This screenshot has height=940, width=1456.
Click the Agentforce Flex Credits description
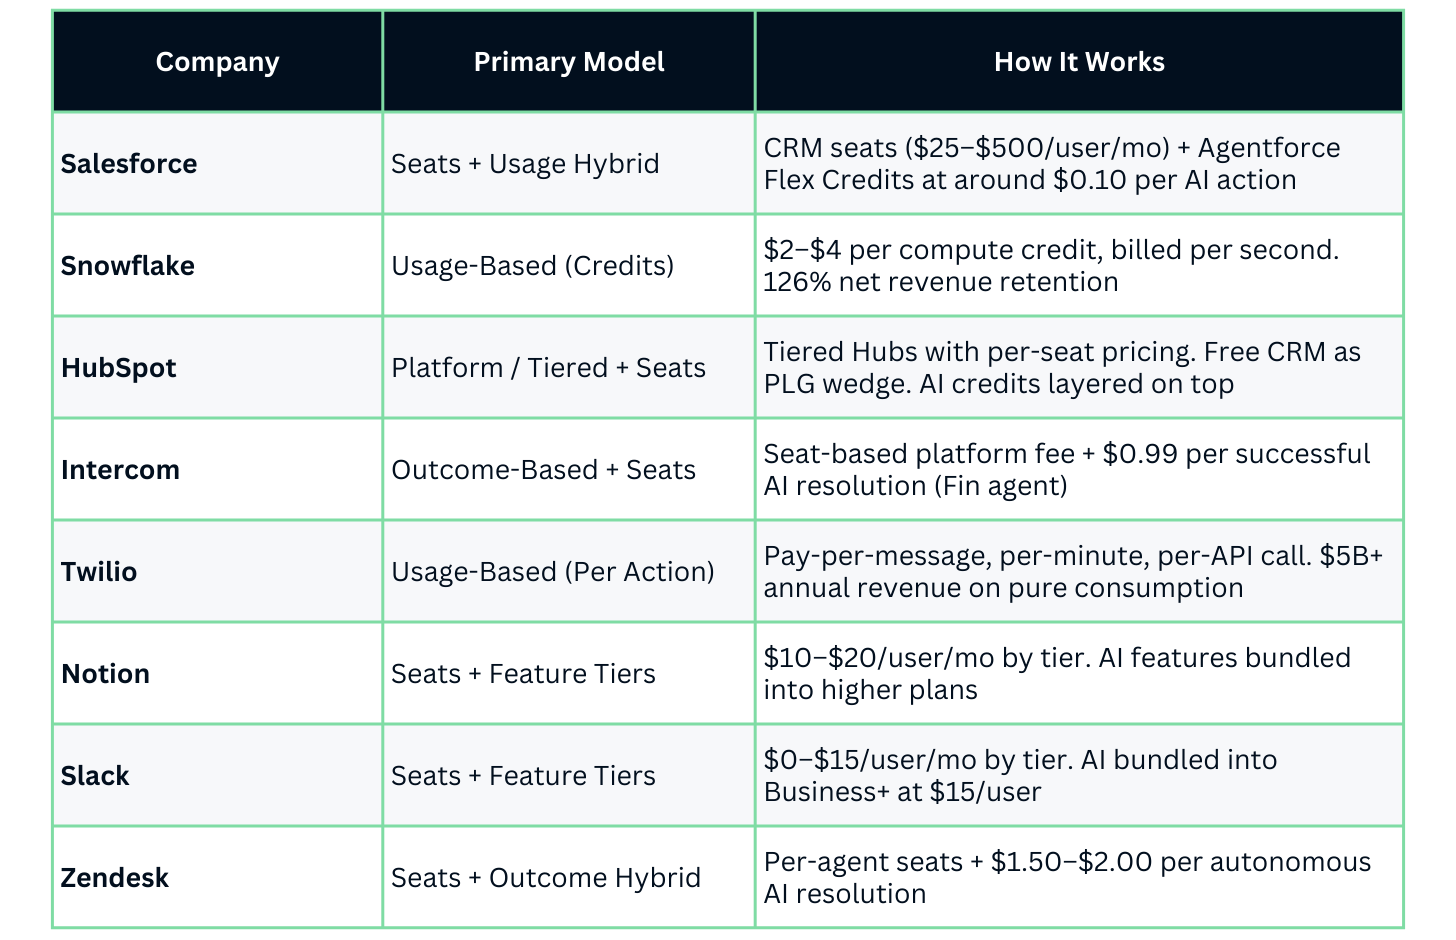(x=1051, y=164)
